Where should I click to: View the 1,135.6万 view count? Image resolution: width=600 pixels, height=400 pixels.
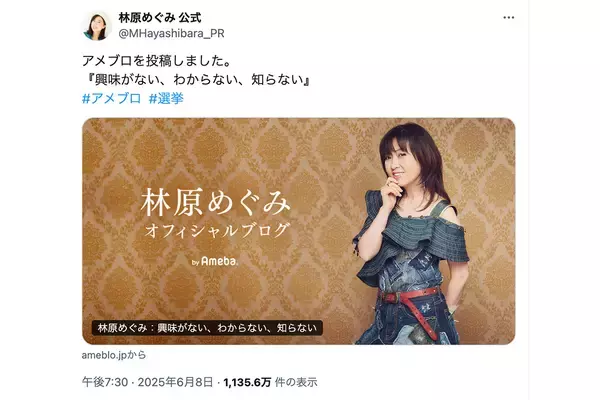click(247, 382)
